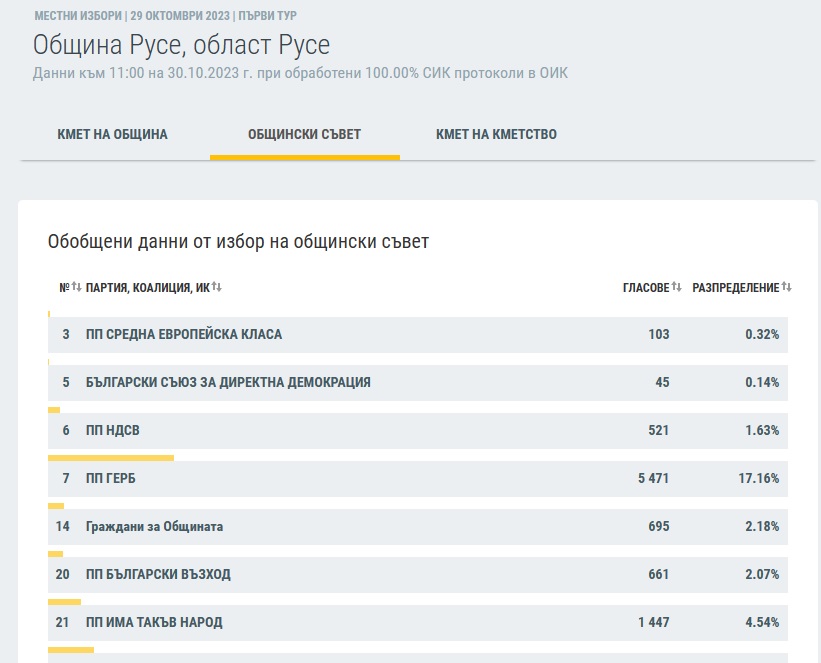Viewport: 821px width, 663px height.
Task: Open the Граждани за Общината entry
Action: (x=155, y=526)
